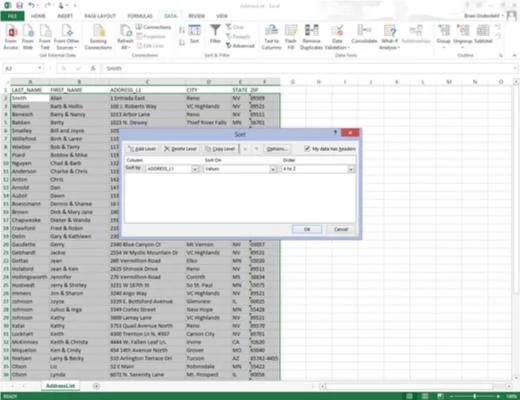Switch to the FORMULAS ribbon tab

[140, 16]
